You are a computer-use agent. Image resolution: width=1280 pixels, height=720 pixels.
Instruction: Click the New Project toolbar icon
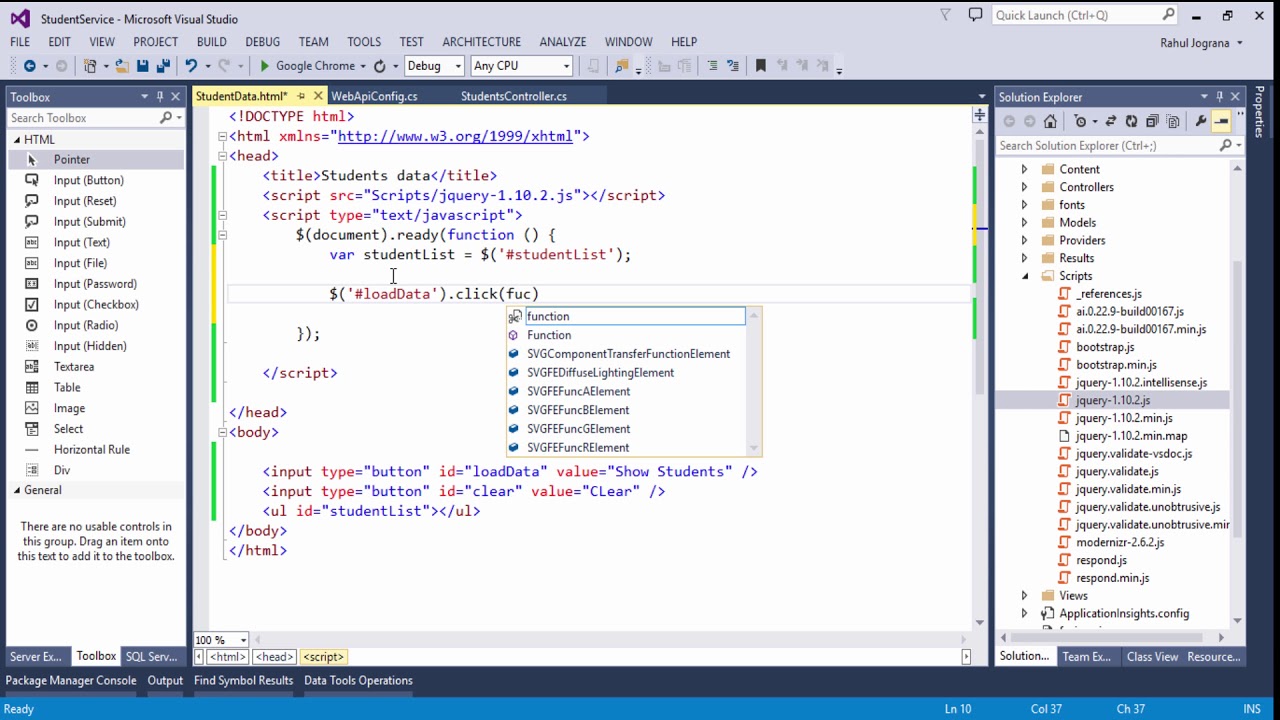coord(91,66)
